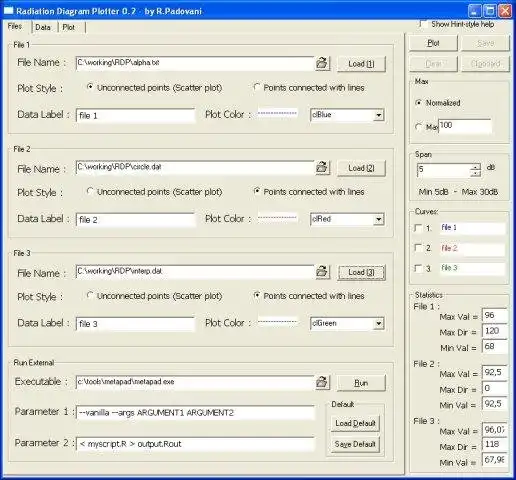Screen dimensions: 516x480
Task: Click the Span value field
Action: (x=444, y=170)
